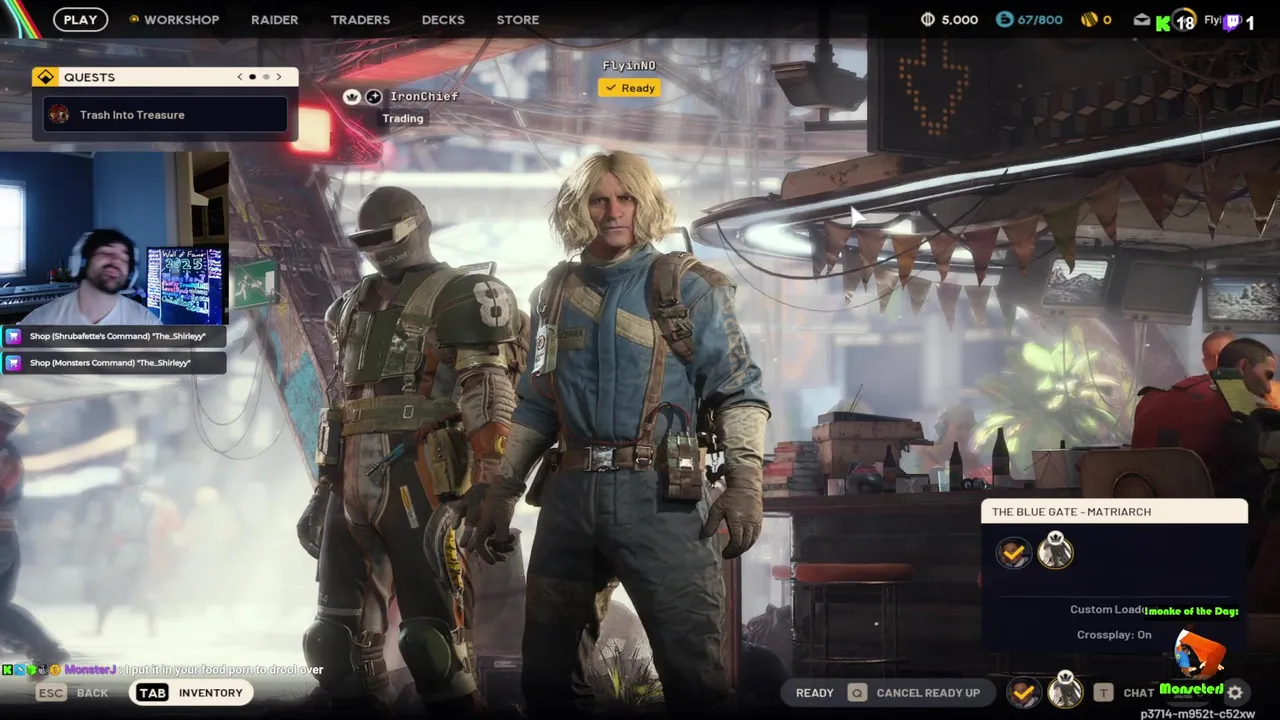This screenshot has height=720, width=1280.
Task: Go to next quest page arrow
Action: pyautogui.click(x=279, y=77)
